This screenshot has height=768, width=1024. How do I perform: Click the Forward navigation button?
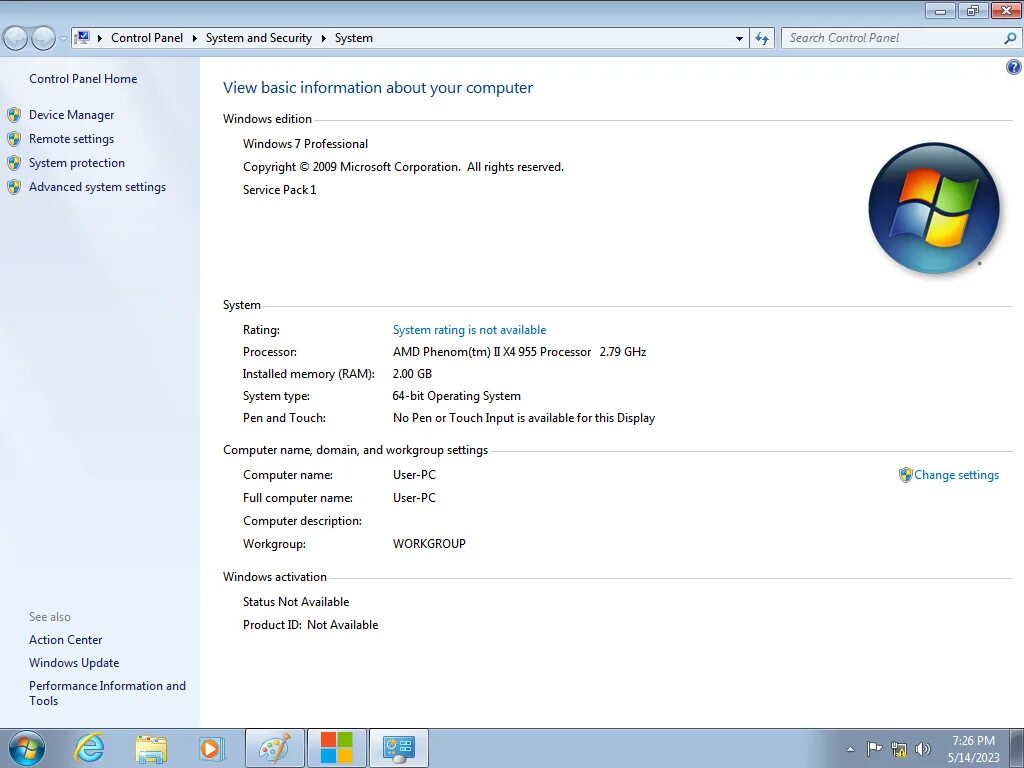coord(43,39)
